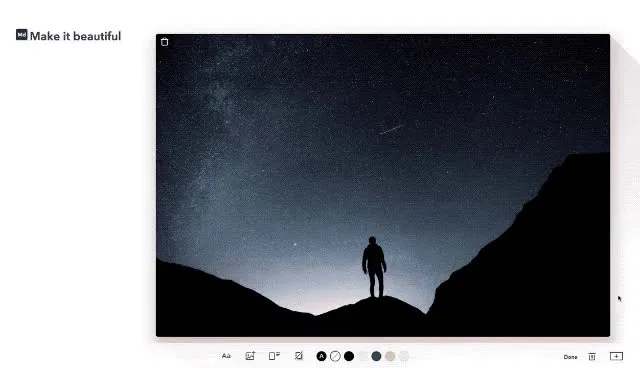Select the solid black color swatch

pos(349,356)
